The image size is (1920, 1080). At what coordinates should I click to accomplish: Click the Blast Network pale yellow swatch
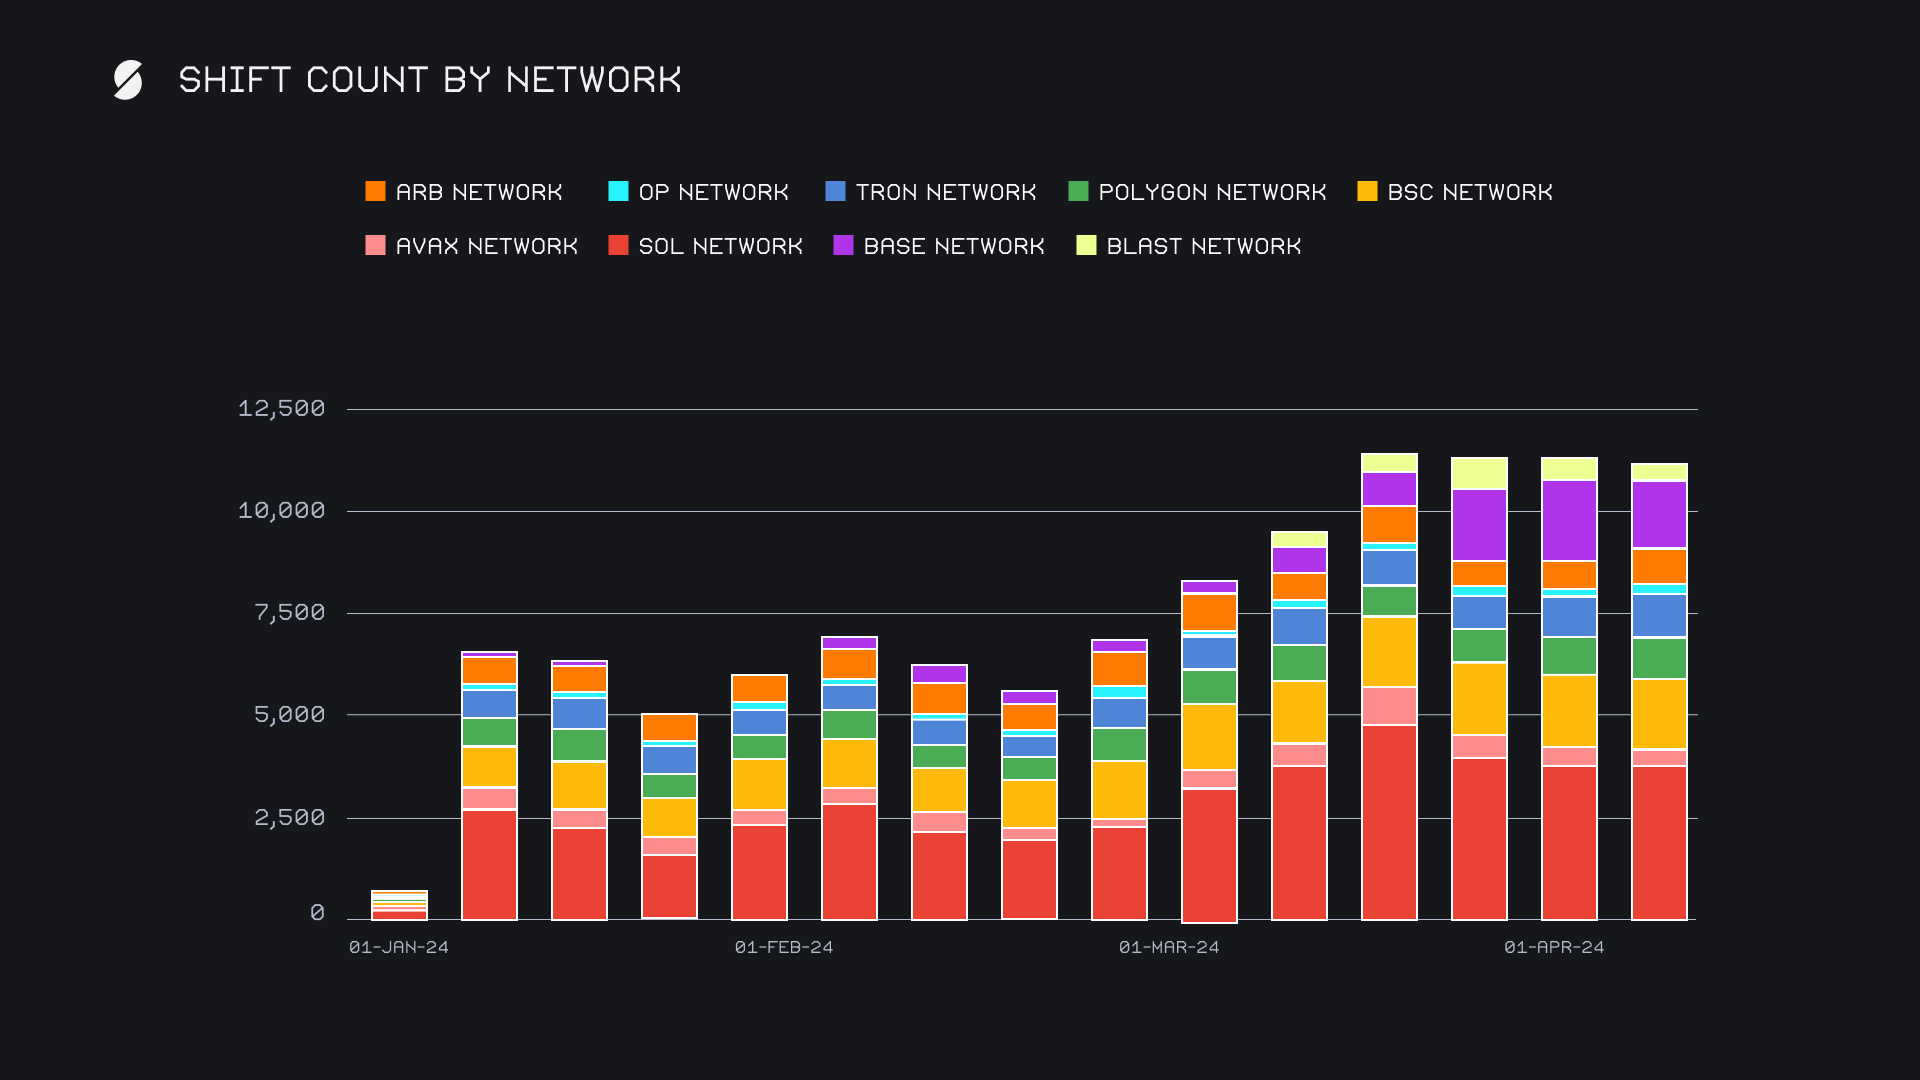click(x=1086, y=245)
